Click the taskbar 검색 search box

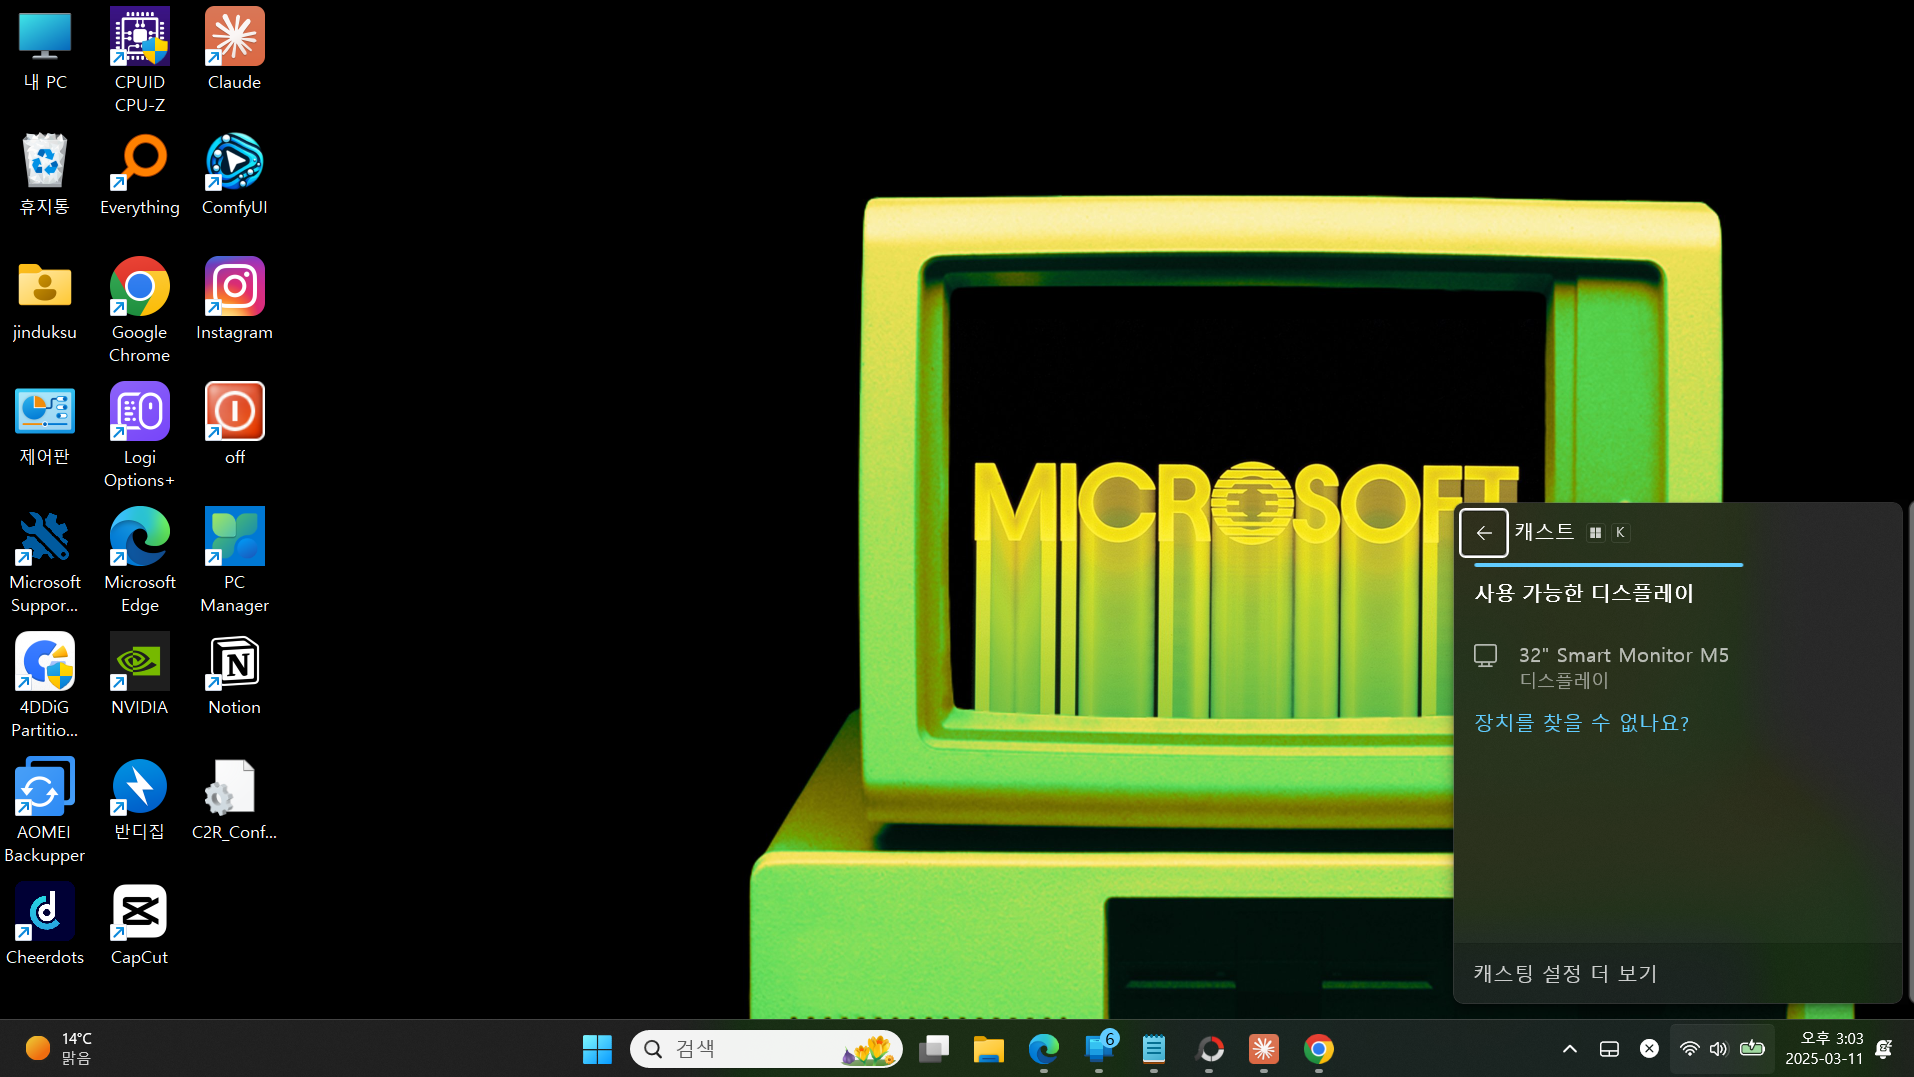coord(766,1049)
